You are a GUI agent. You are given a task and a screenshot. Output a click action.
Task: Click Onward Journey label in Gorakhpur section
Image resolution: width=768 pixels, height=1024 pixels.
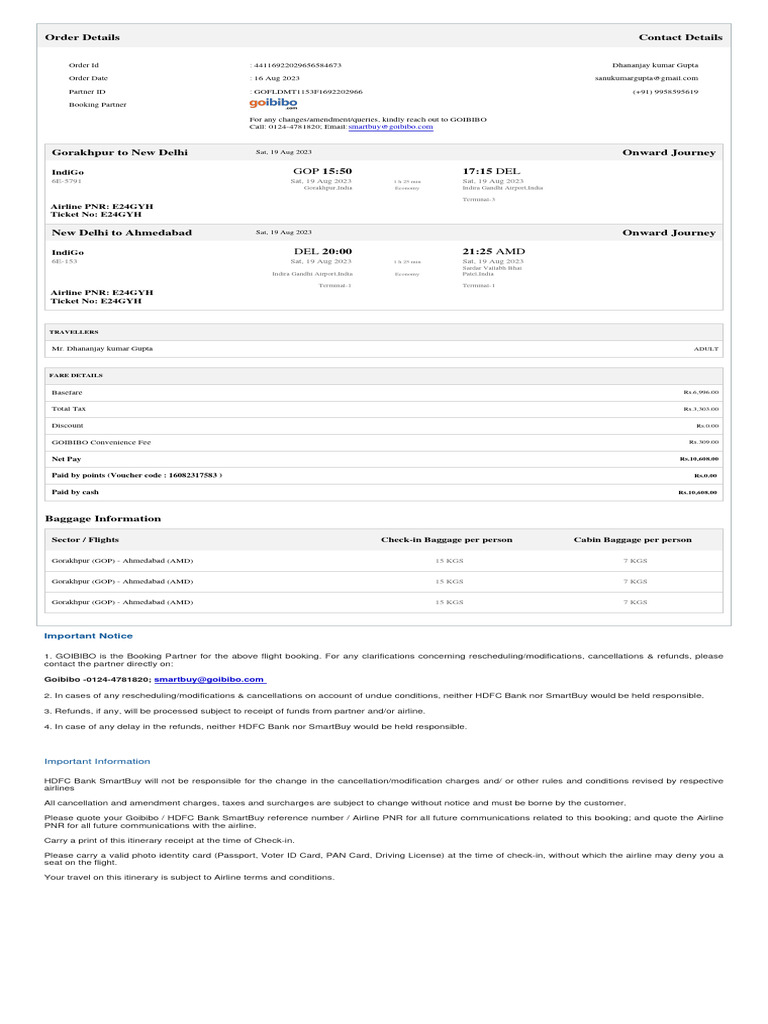pyautogui.click(x=669, y=152)
